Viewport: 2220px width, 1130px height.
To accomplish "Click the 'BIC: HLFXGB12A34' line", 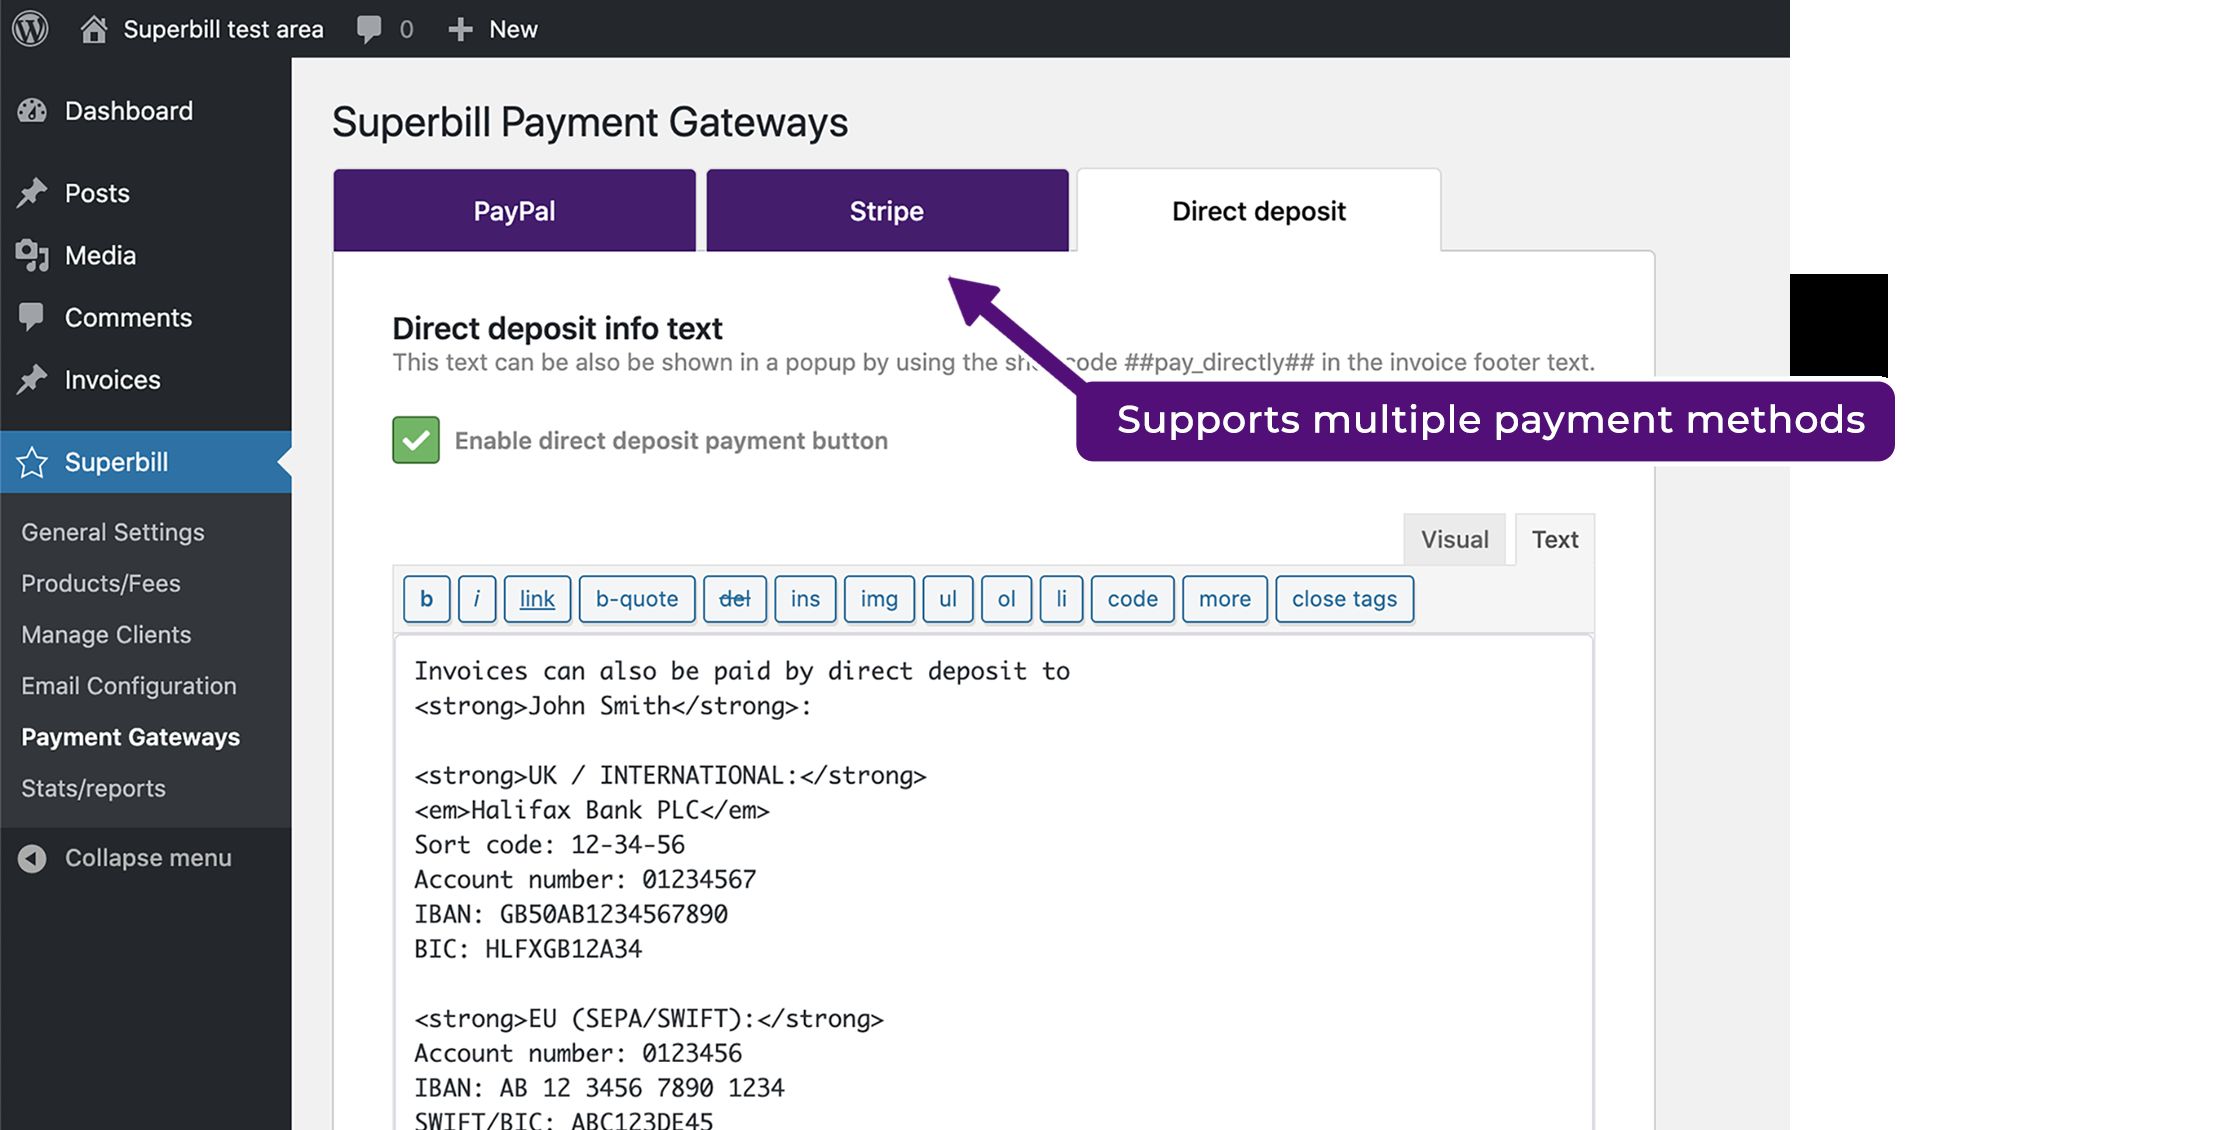I will pyautogui.click(x=528, y=949).
